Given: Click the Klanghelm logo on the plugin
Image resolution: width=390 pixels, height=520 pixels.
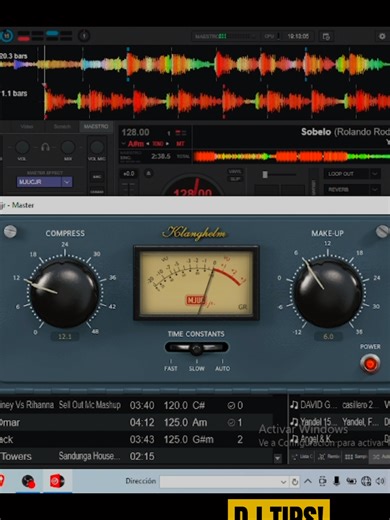Looking at the screenshot, I should coord(195,233).
